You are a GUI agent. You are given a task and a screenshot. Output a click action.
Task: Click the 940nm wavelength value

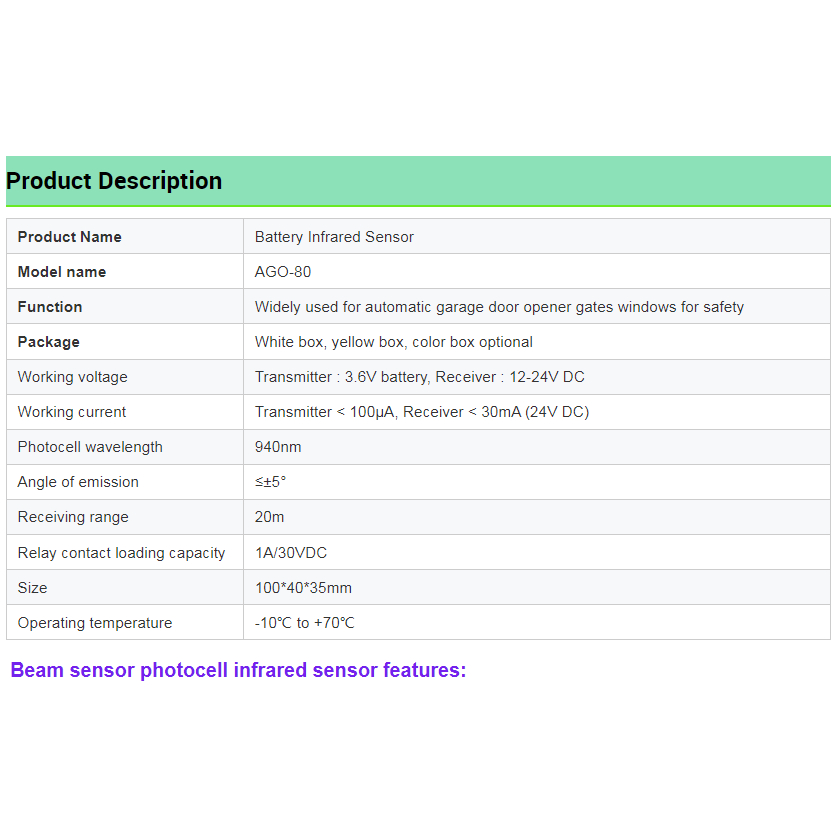[x=278, y=447]
